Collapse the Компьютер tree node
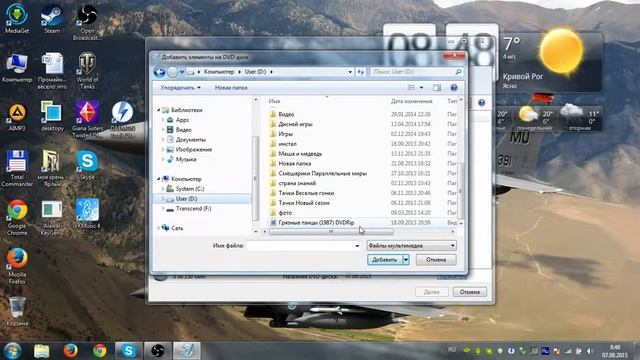Screen dimensions: 640x360 click(x=158, y=179)
